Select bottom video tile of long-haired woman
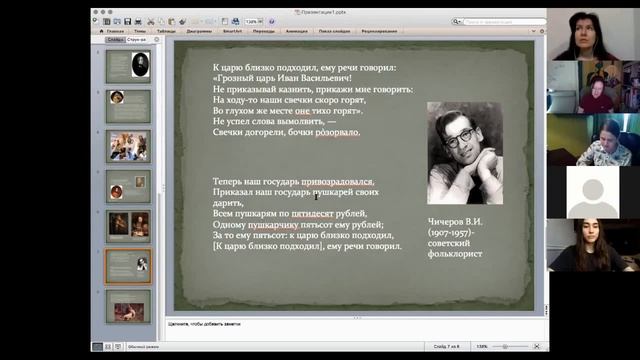Image resolution: width=640 pixels, height=360 pixels. point(593,245)
